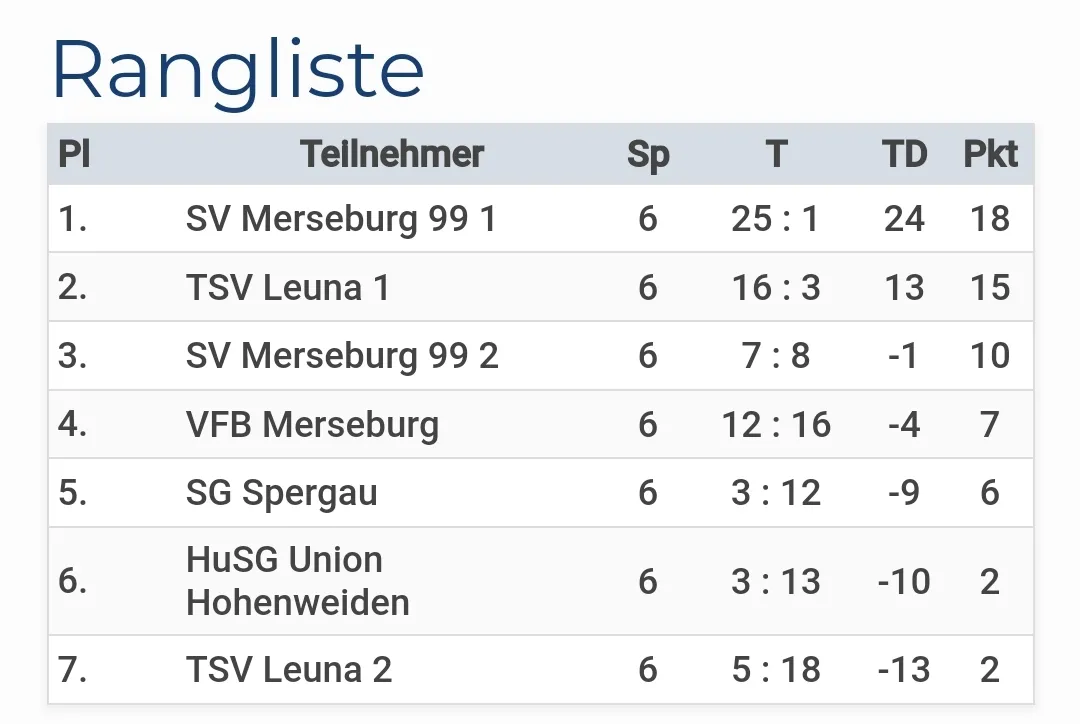Open team SV Merseburg 99 1
Viewport: 1080px width, 724px height.
point(341,219)
